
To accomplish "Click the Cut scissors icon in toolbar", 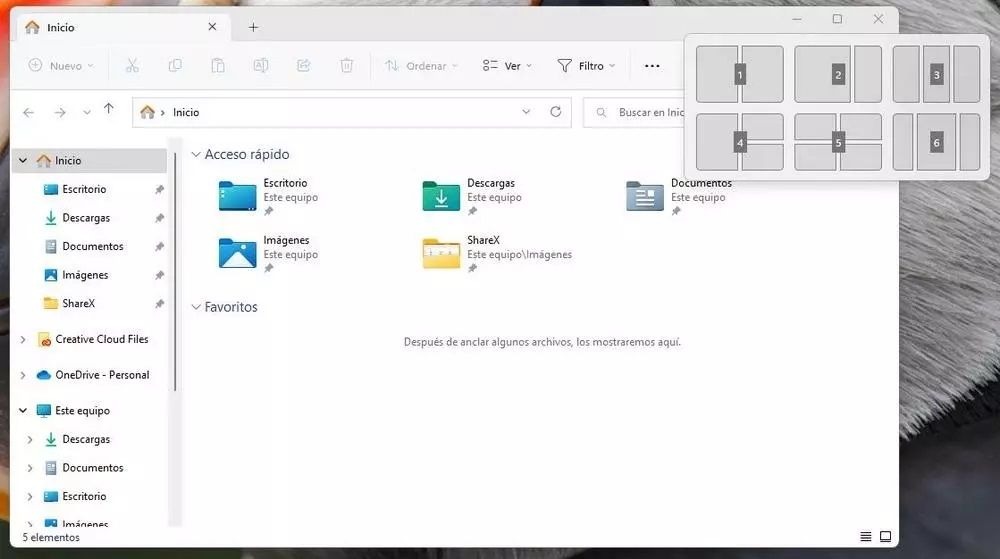I will pos(132,66).
